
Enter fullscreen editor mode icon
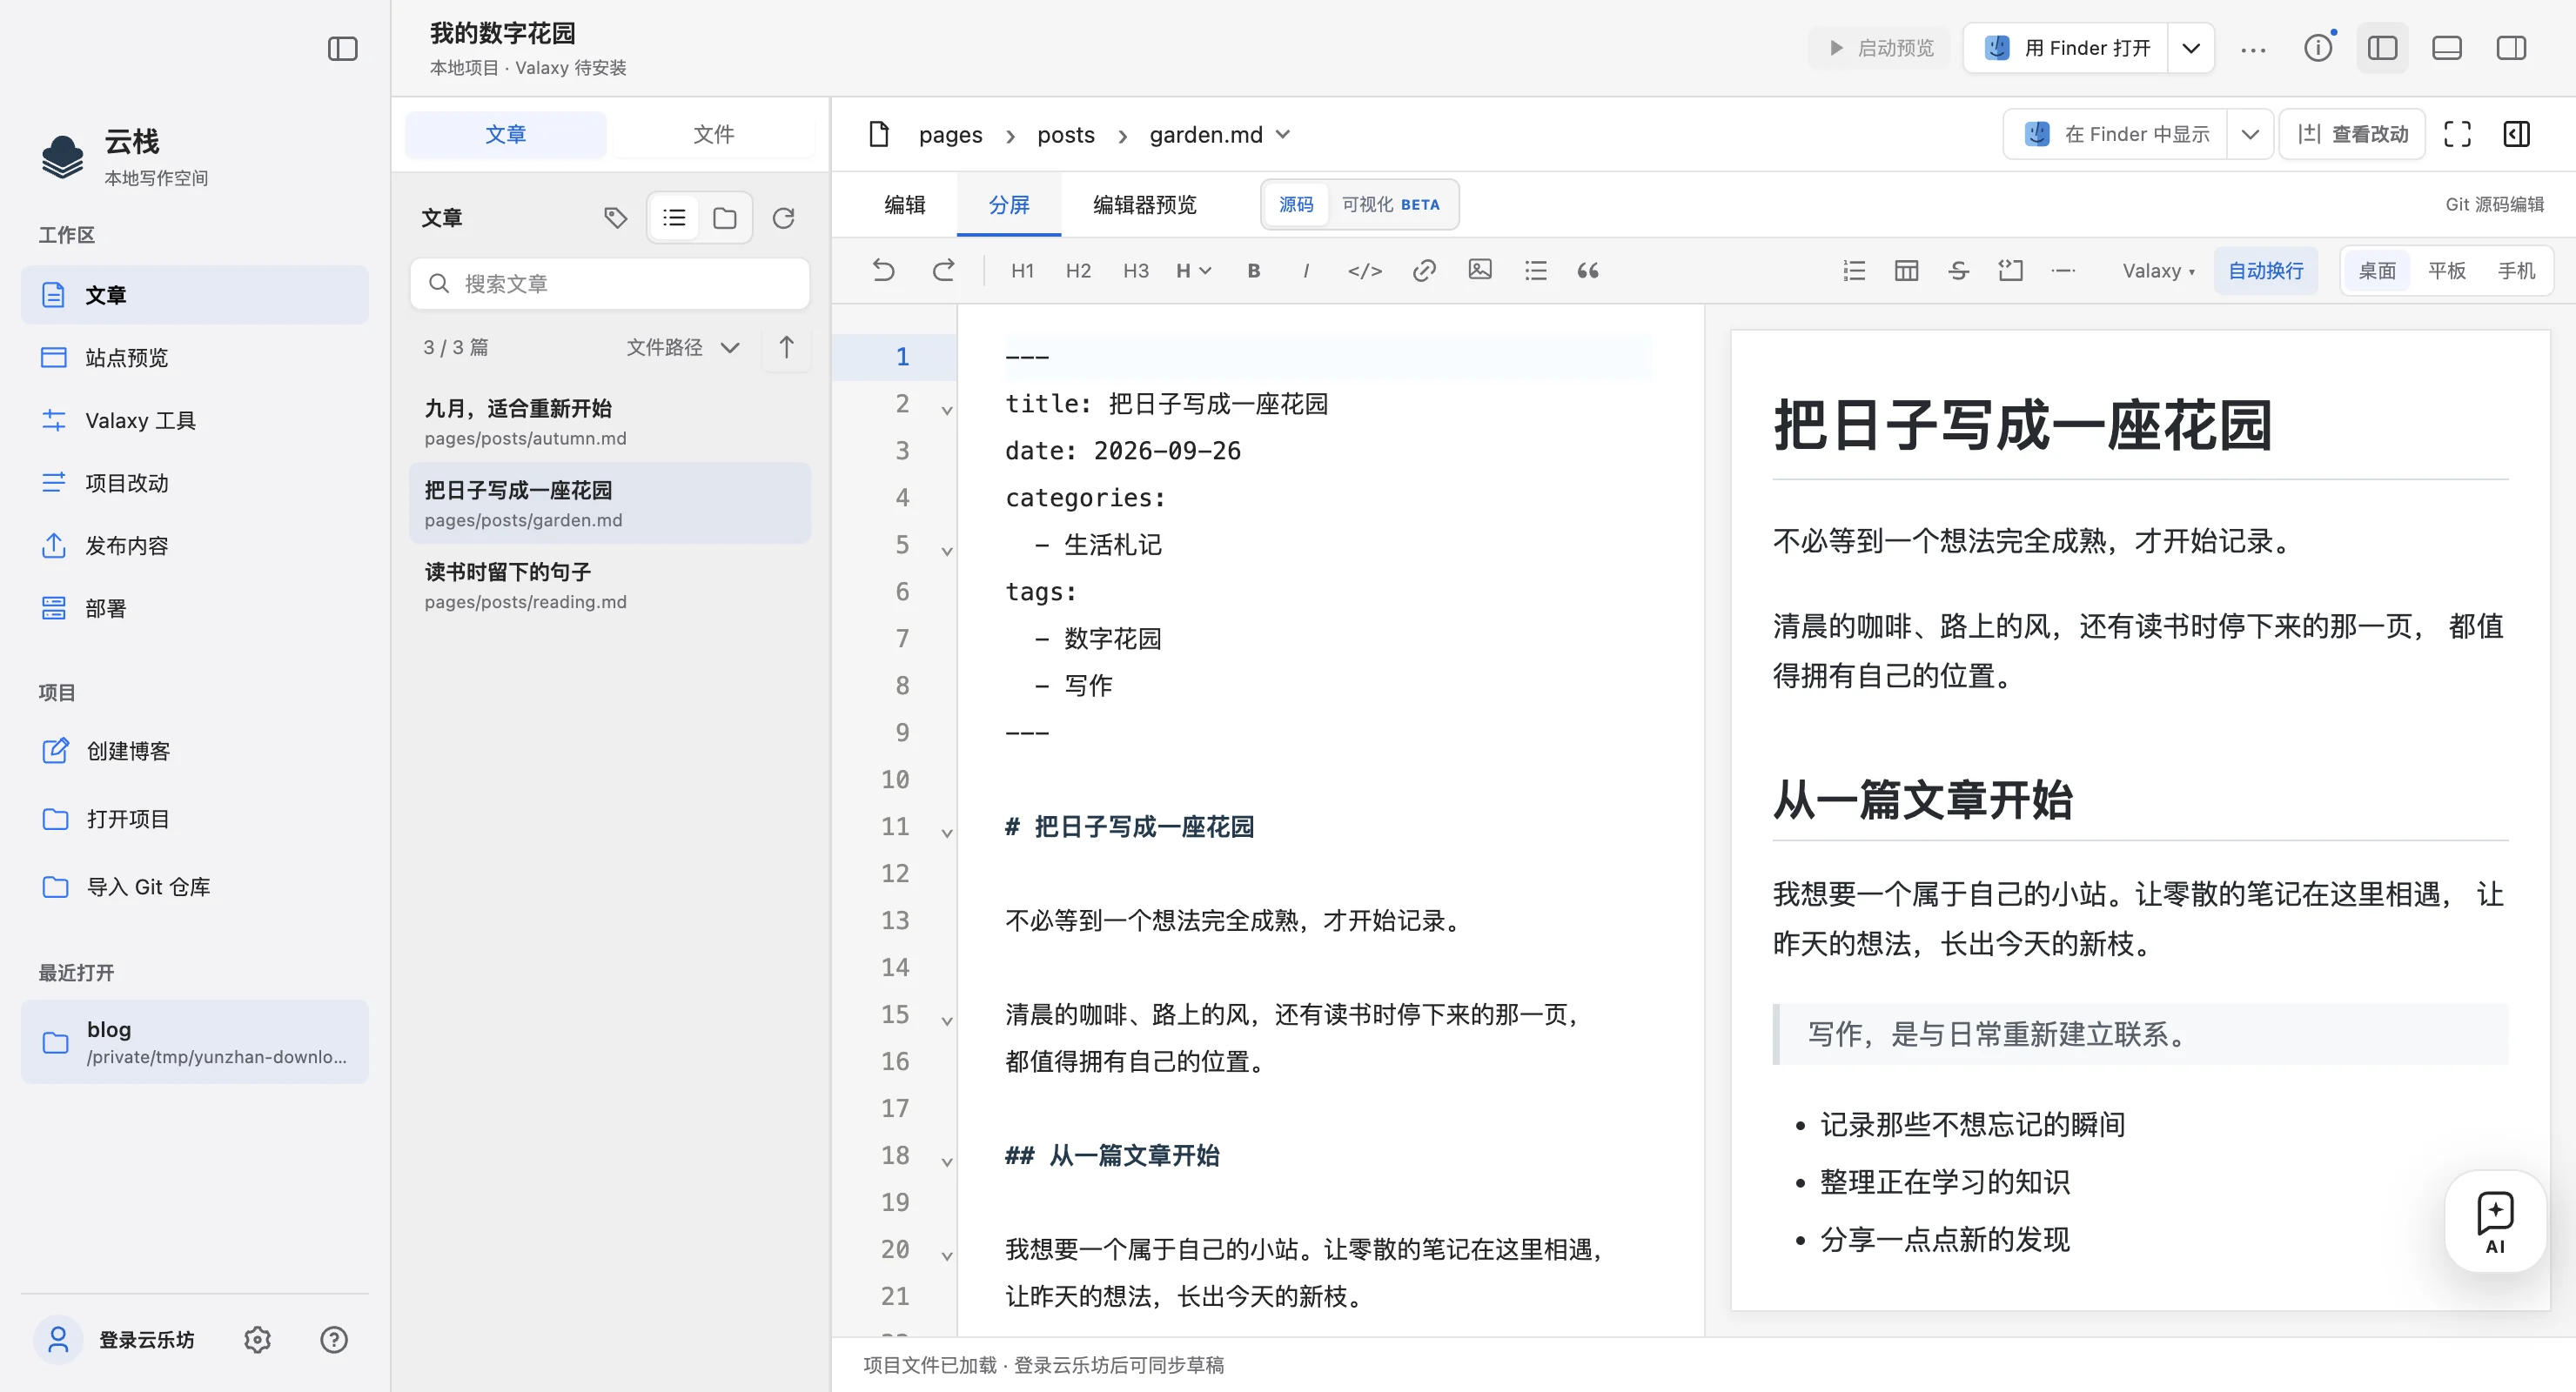pos(2457,134)
